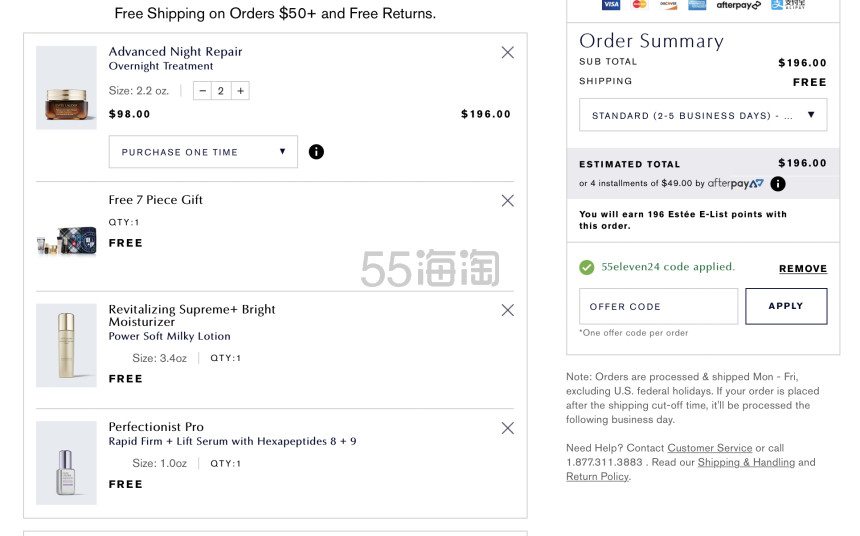This screenshot has height=536, width=860.
Task: Open the Afterpay installments info icon
Action: tap(778, 184)
